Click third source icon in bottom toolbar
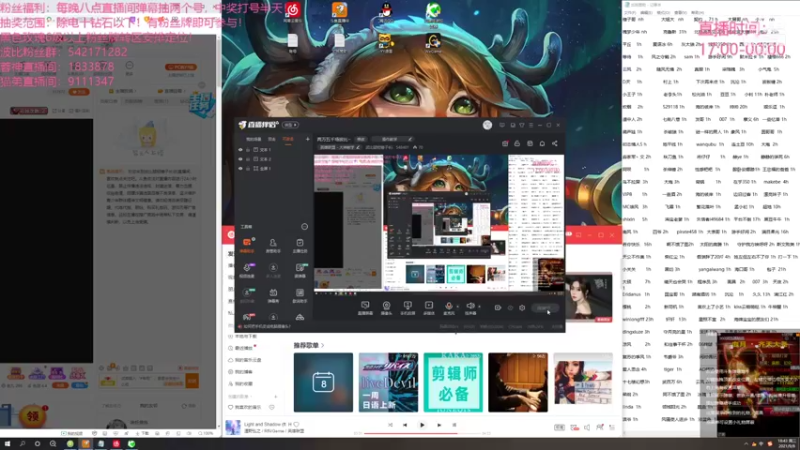The width and height of the screenshot is (800, 450). pyautogui.click(x=407, y=308)
